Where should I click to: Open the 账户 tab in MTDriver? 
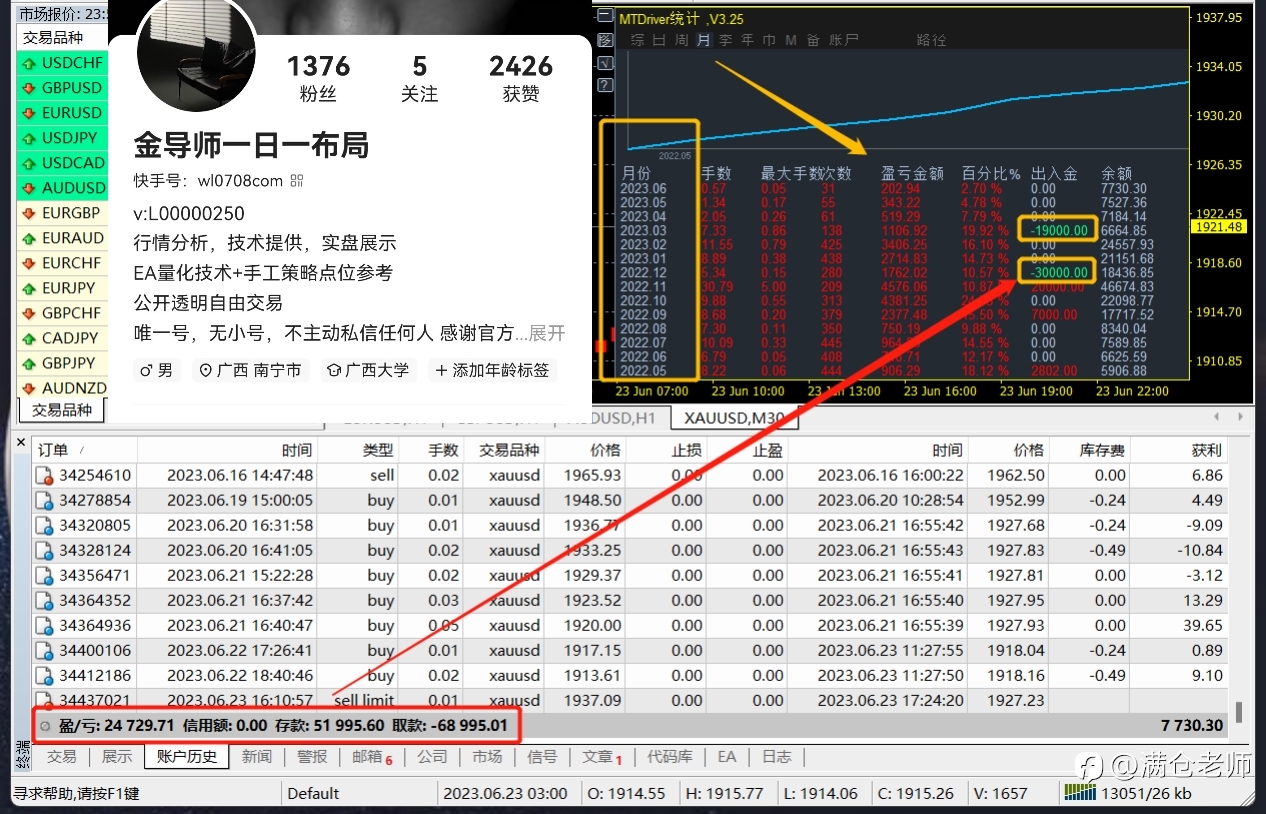(843, 40)
